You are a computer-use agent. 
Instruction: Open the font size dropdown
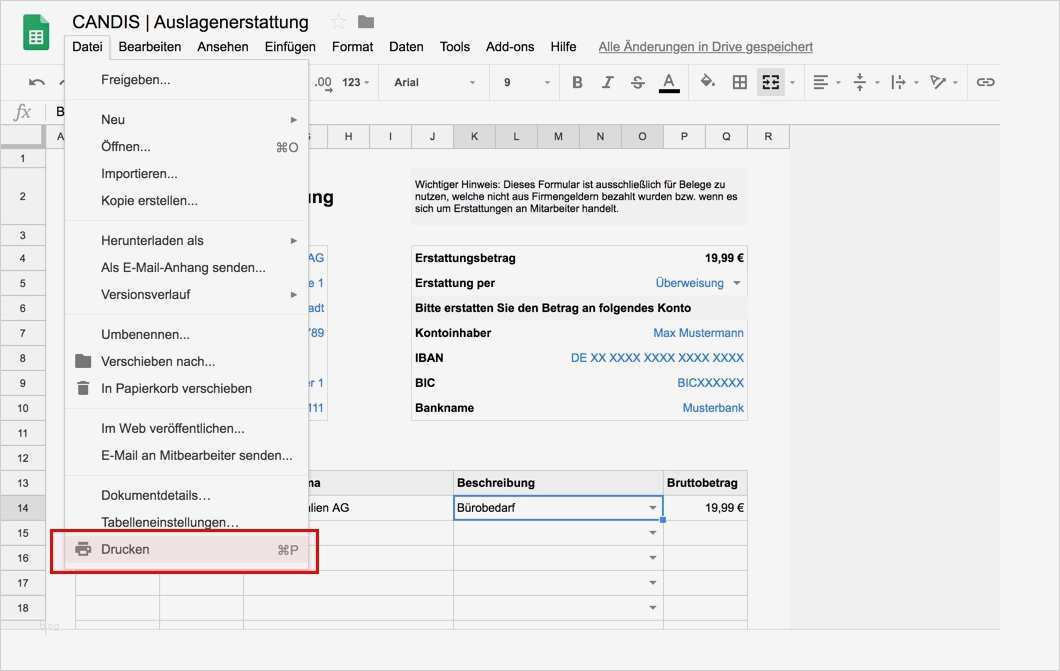click(x=520, y=82)
